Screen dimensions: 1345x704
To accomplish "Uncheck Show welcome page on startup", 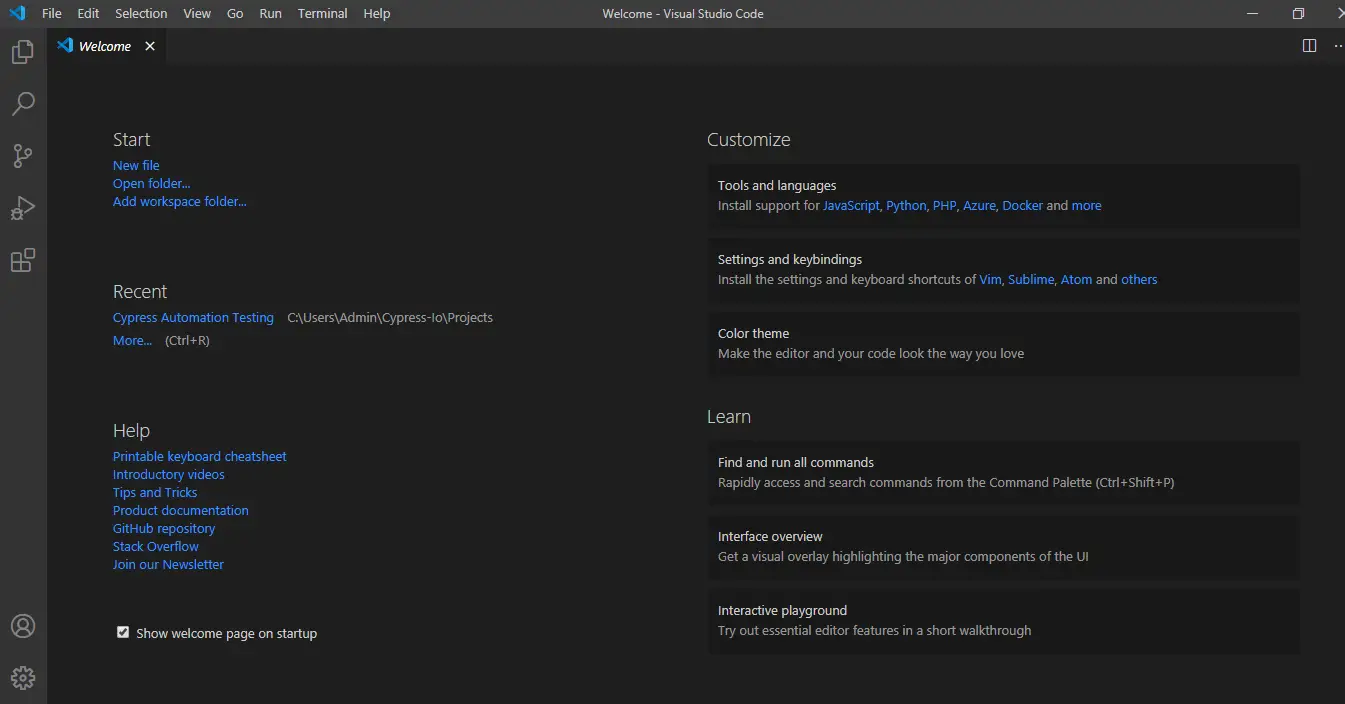I will [x=122, y=632].
